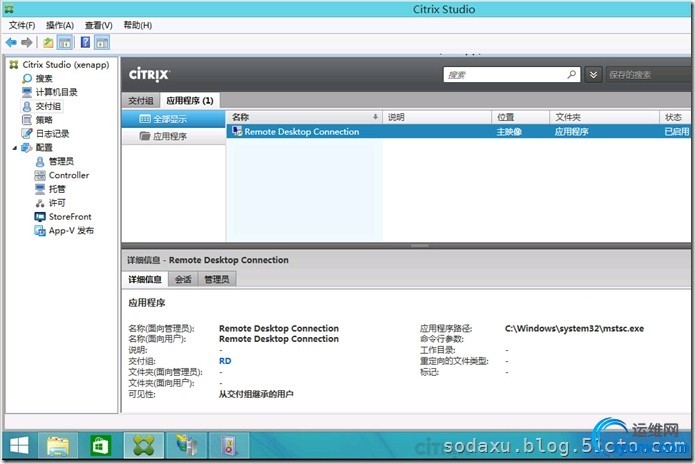
Task: Open the Windows Start button
Action: coord(19,445)
